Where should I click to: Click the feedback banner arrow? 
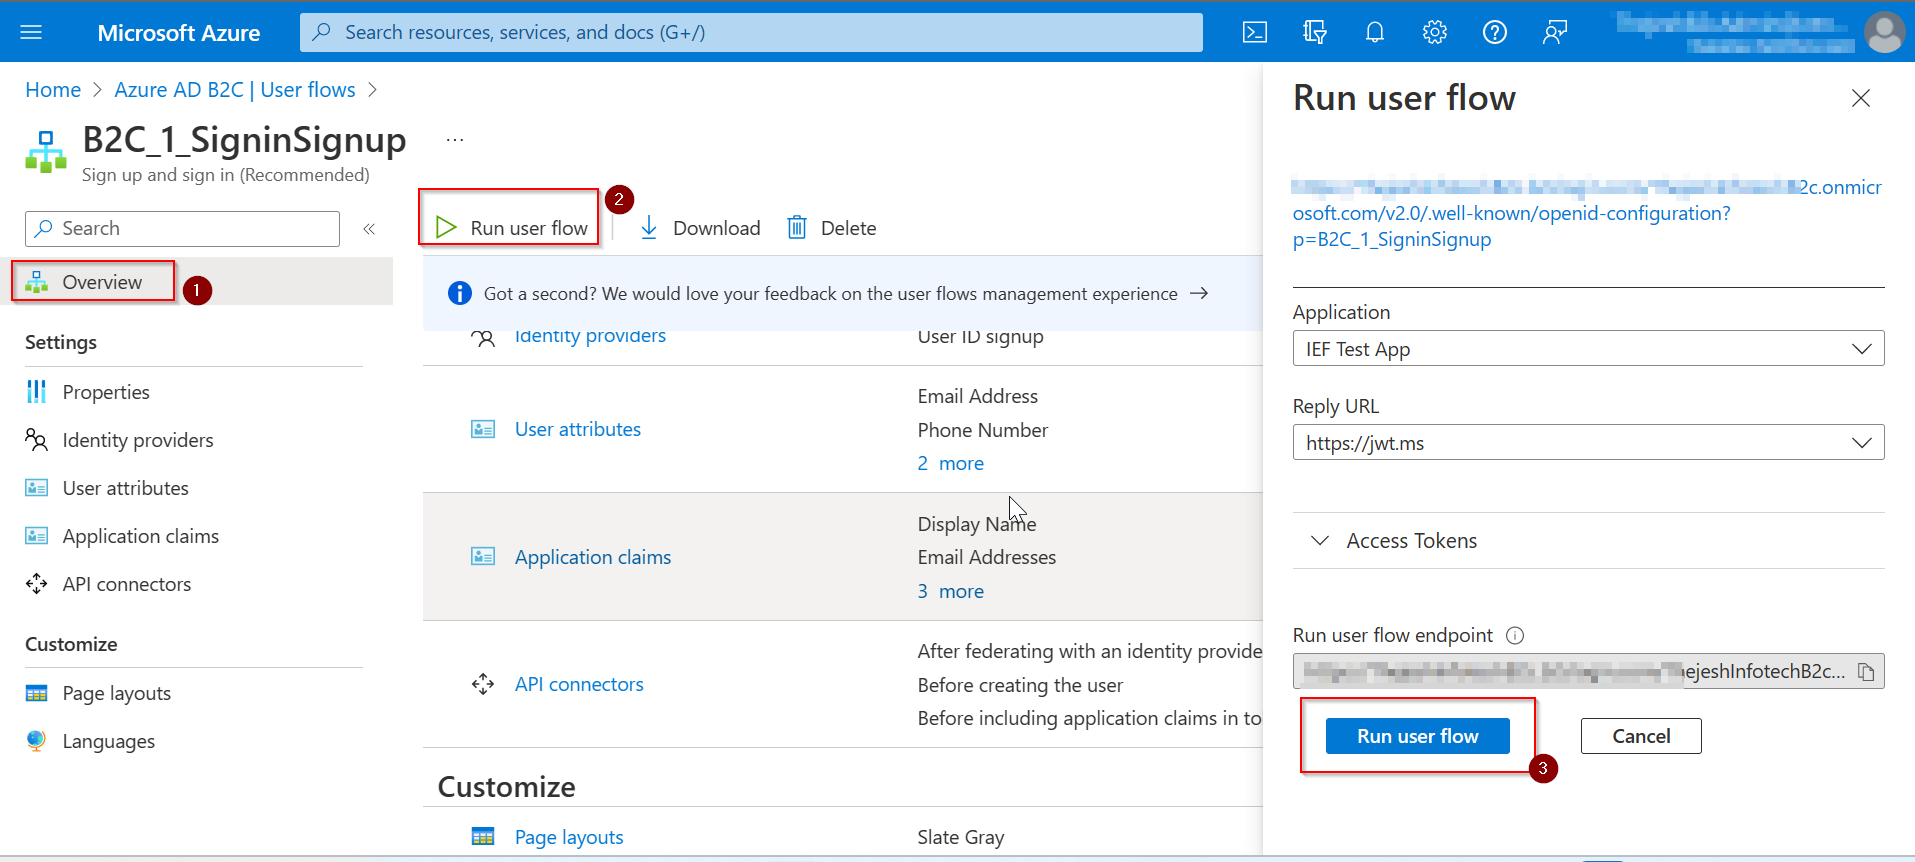[1199, 293]
